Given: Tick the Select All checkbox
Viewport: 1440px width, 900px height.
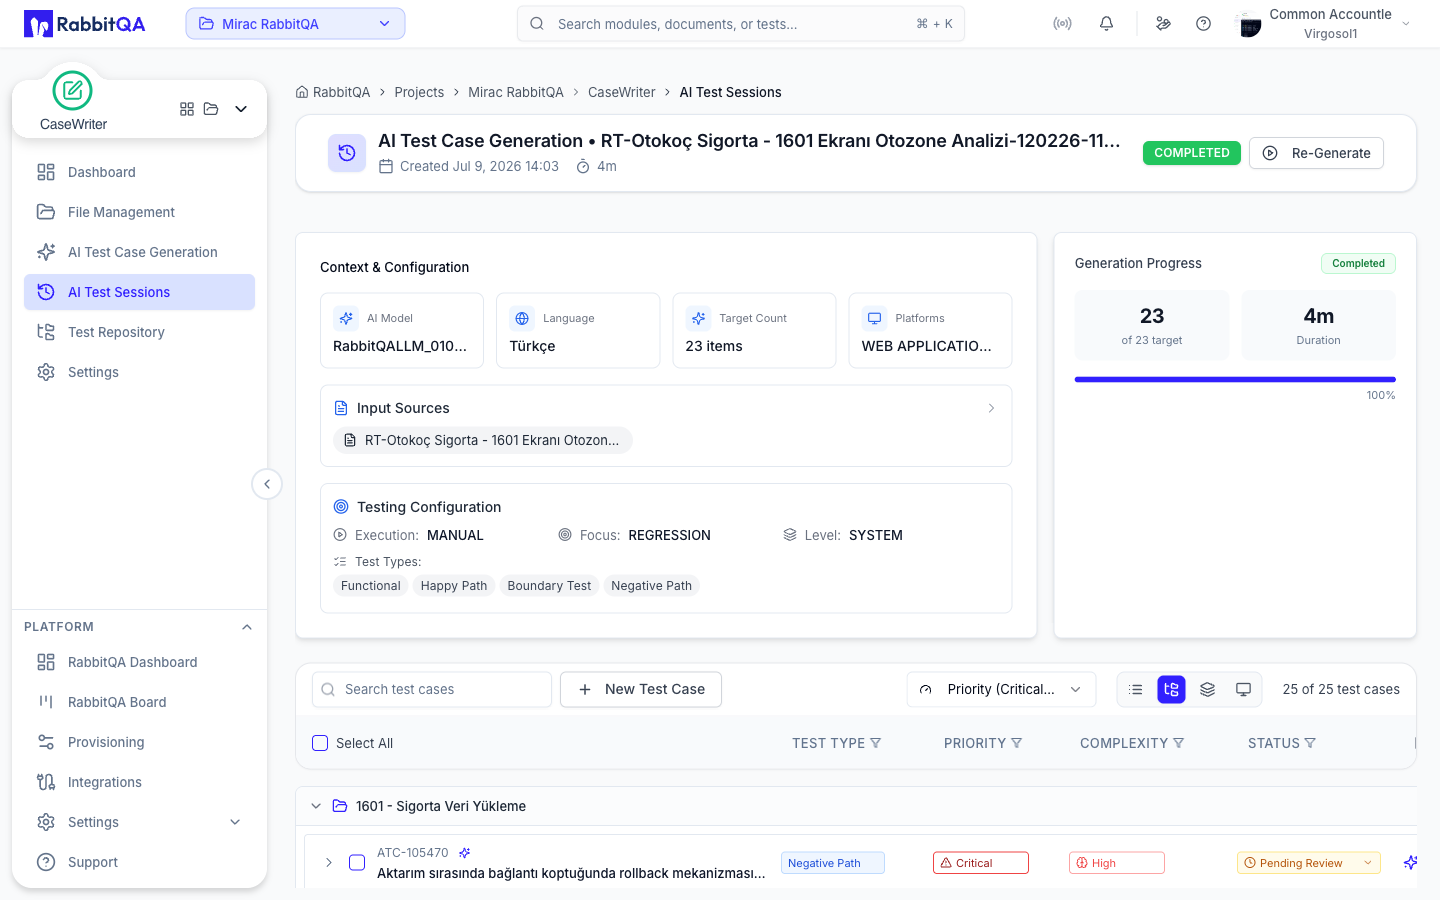Looking at the screenshot, I should (x=320, y=743).
